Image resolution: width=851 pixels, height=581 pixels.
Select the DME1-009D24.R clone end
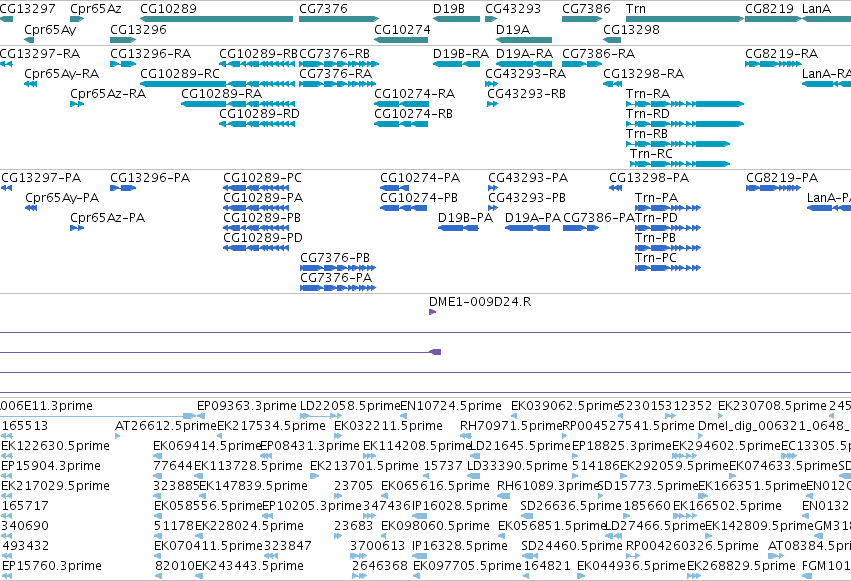click(x=433, y=312)
